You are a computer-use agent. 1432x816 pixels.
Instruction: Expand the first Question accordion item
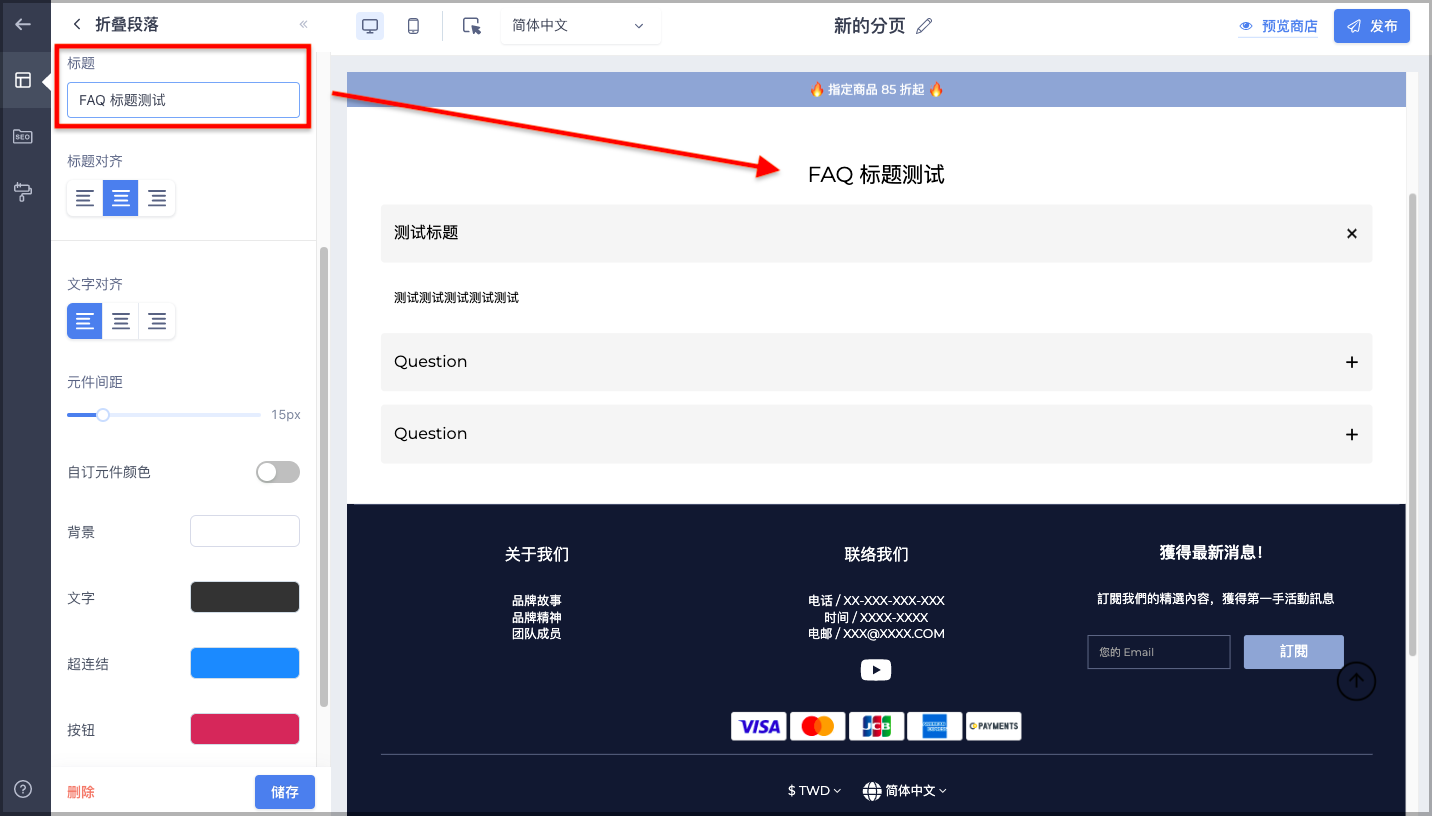coord(876,362)
